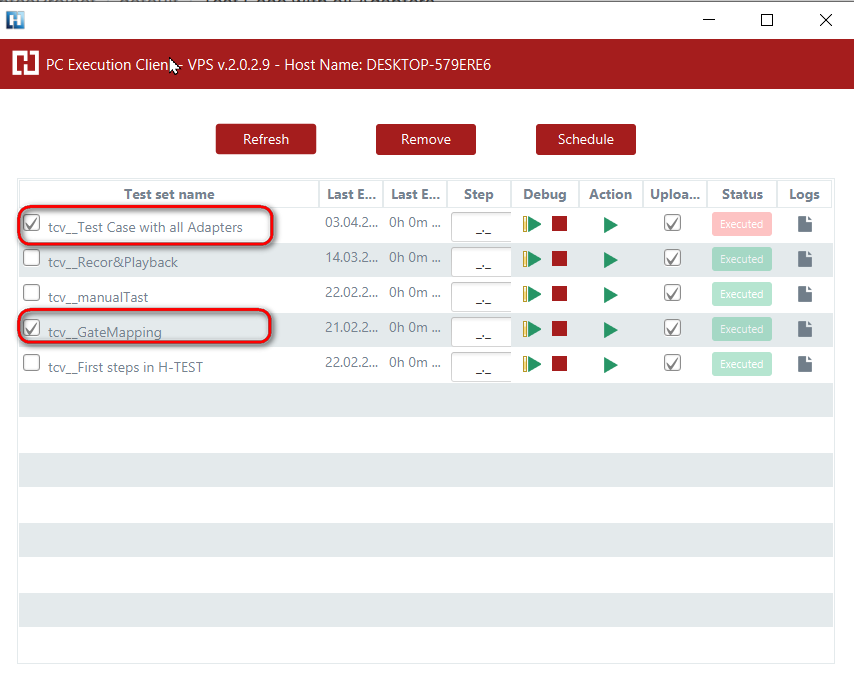854x684 pixels.
Task: Toggle upload checkbox for tcv__manualTast
Action: click(x=673, y=293)
